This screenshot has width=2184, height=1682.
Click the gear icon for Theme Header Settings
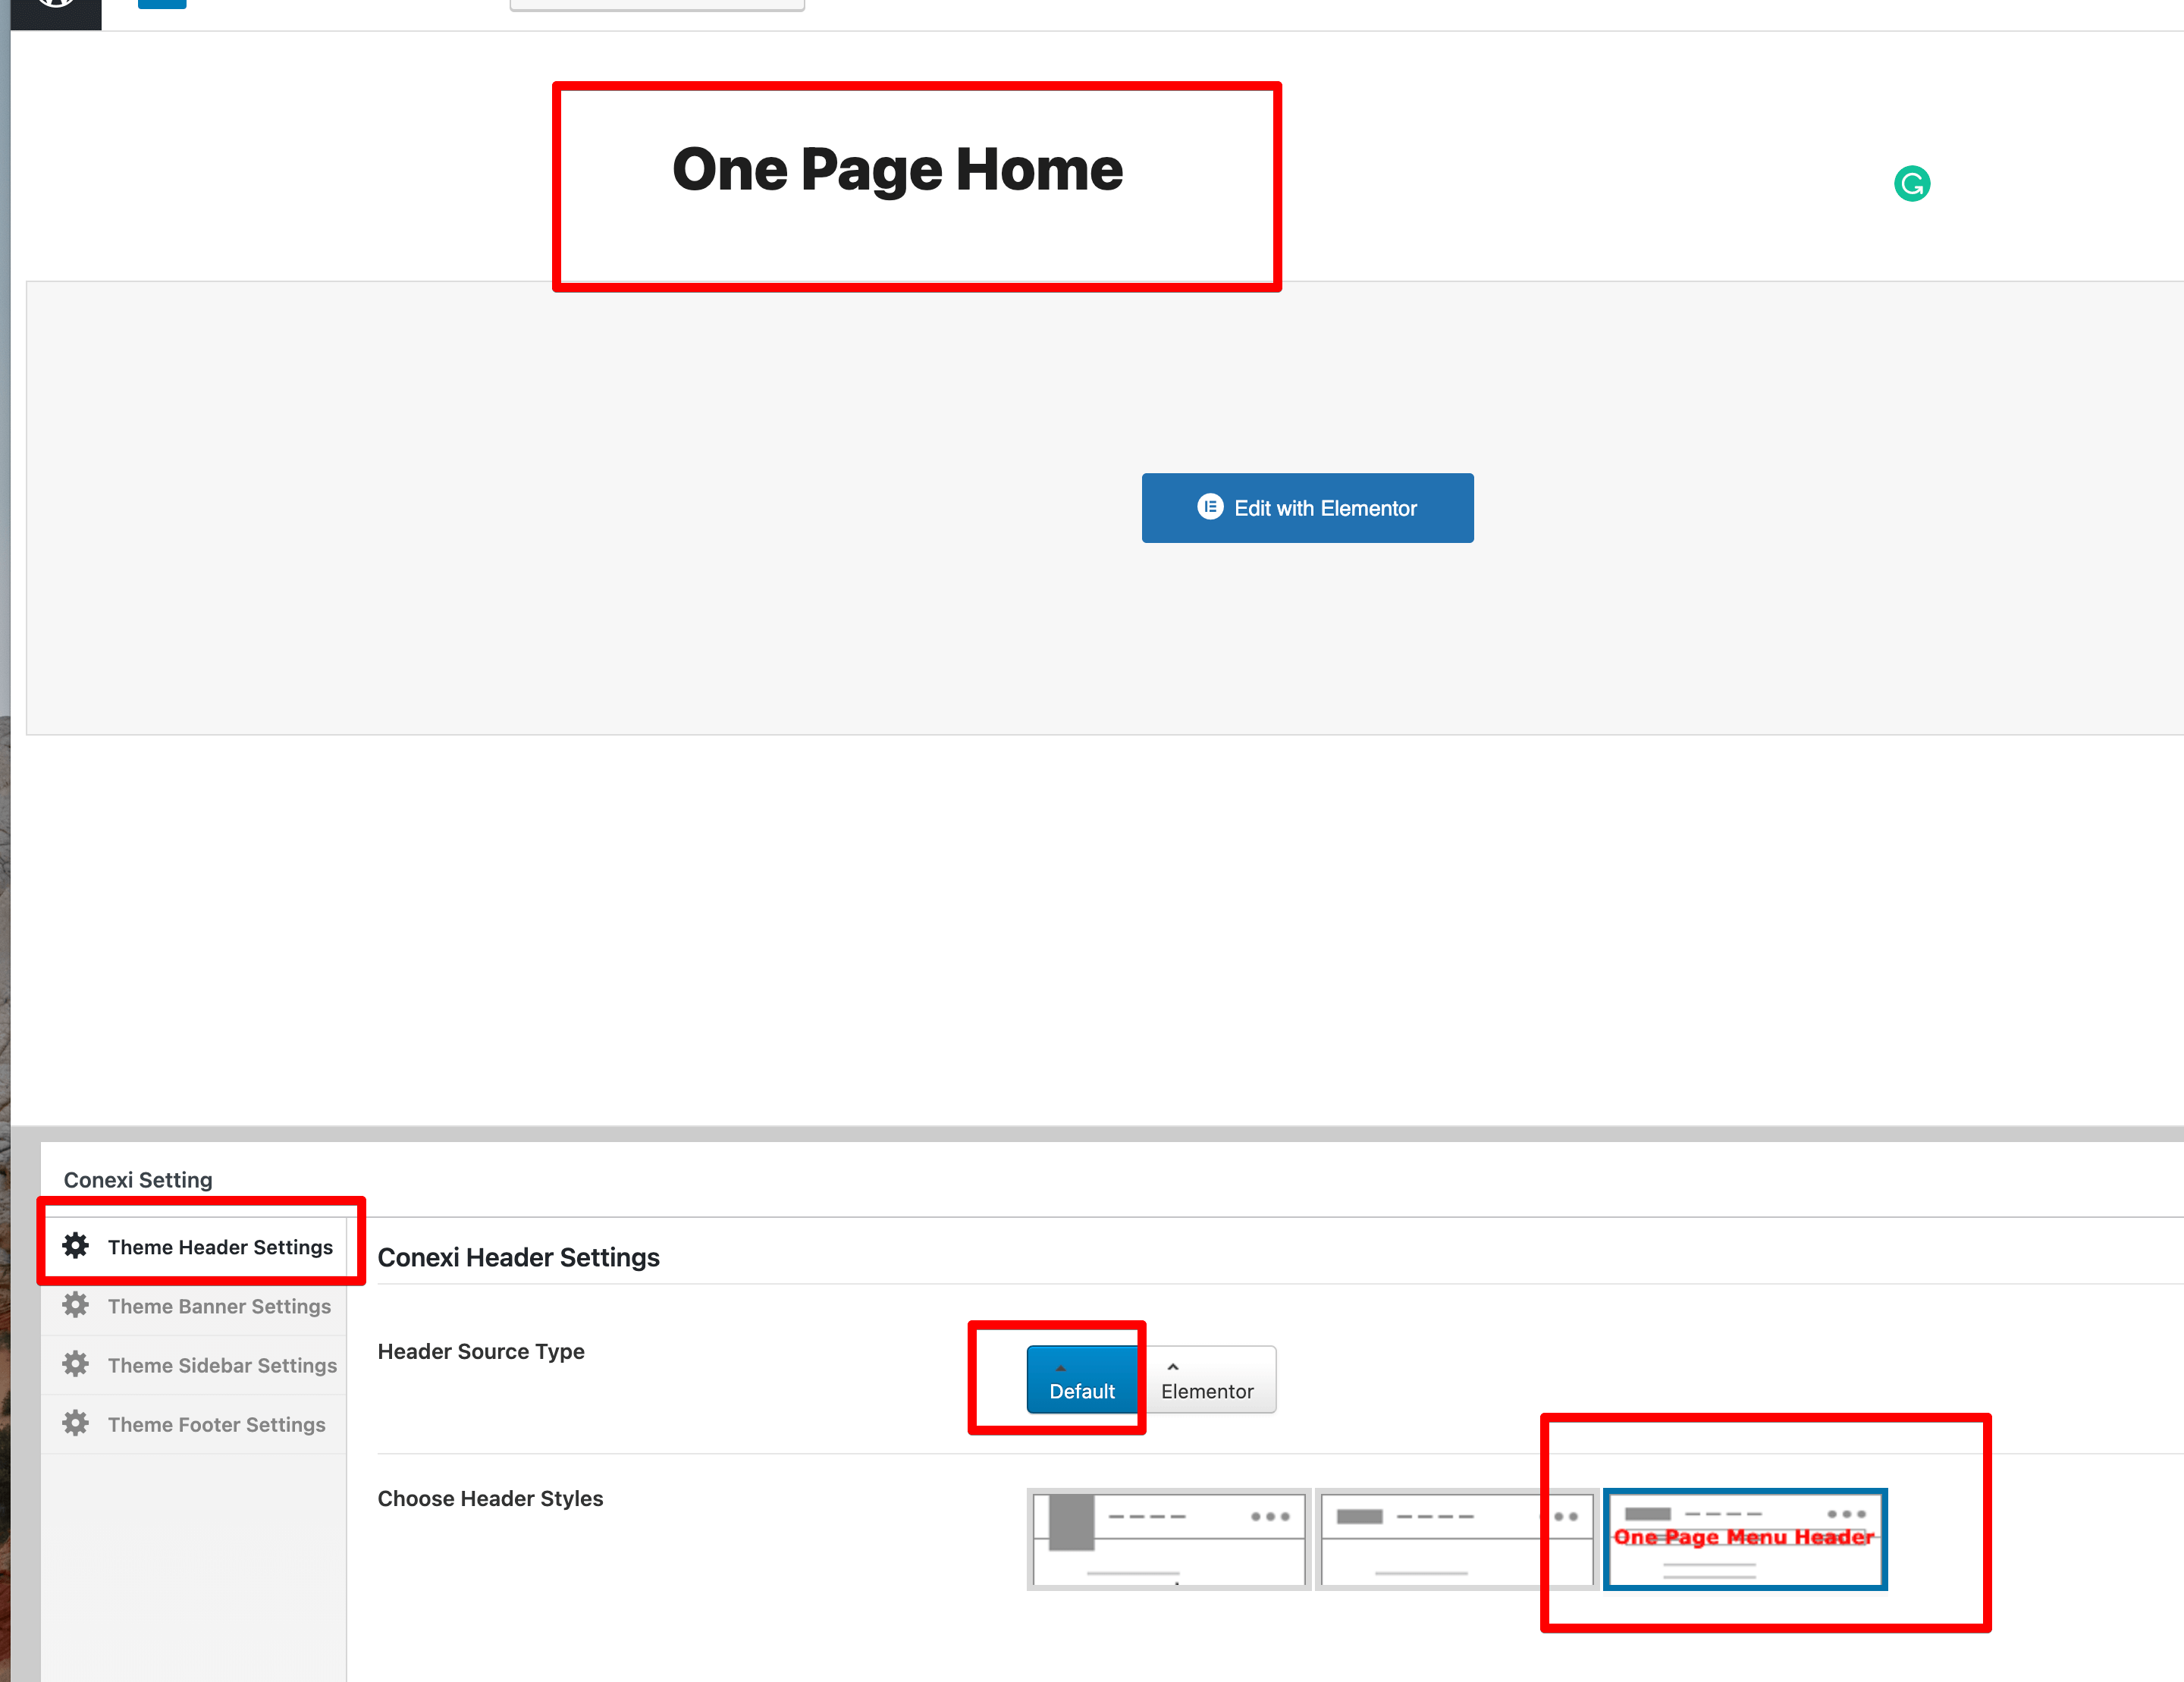pos(76,1246)
